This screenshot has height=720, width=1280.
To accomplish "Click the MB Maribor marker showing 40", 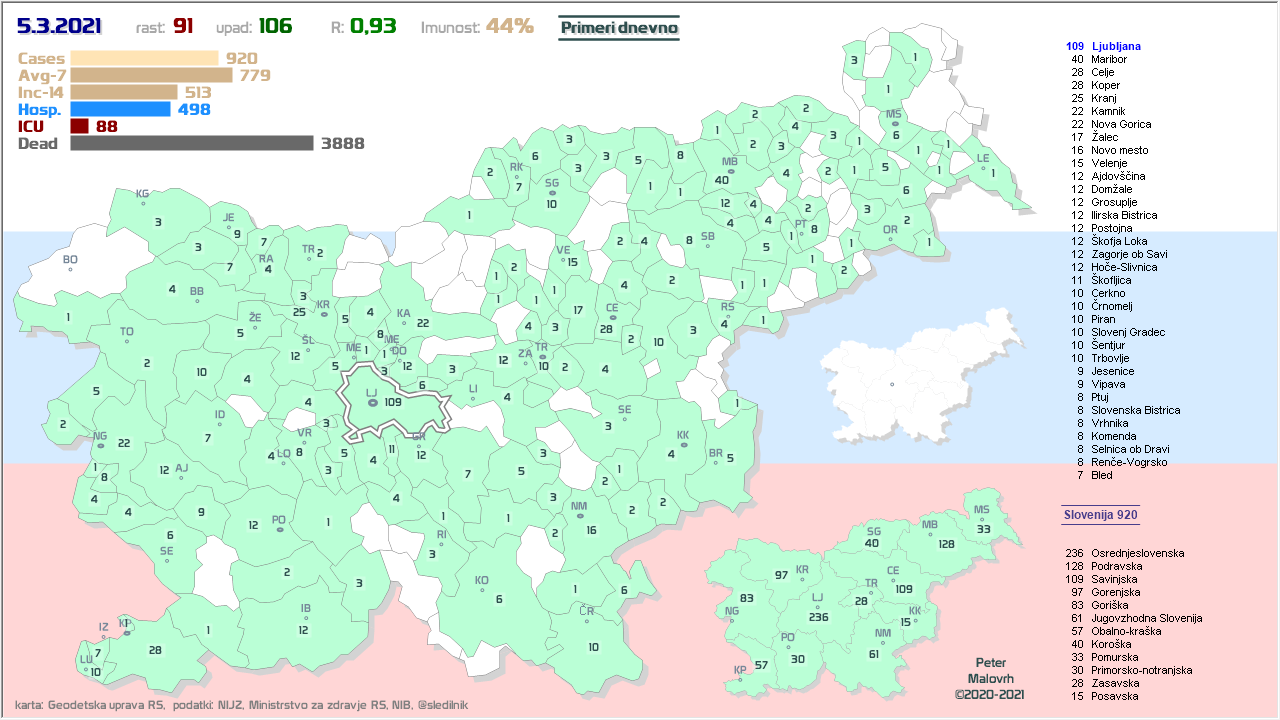I will point(730,172).
